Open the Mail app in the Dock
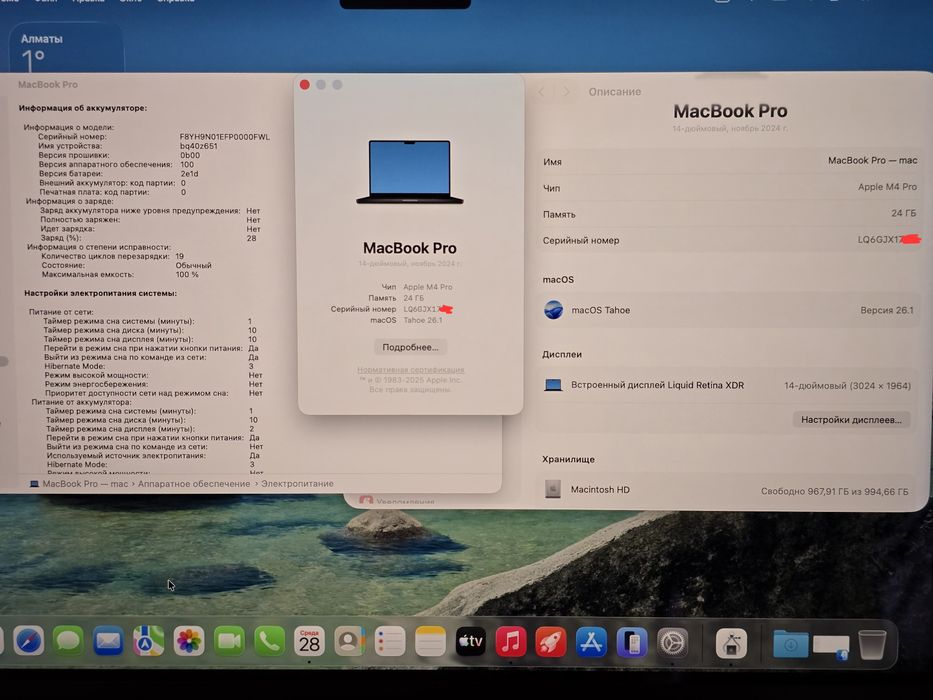Viewport: 933px width, 700px height. click(108, 642)
